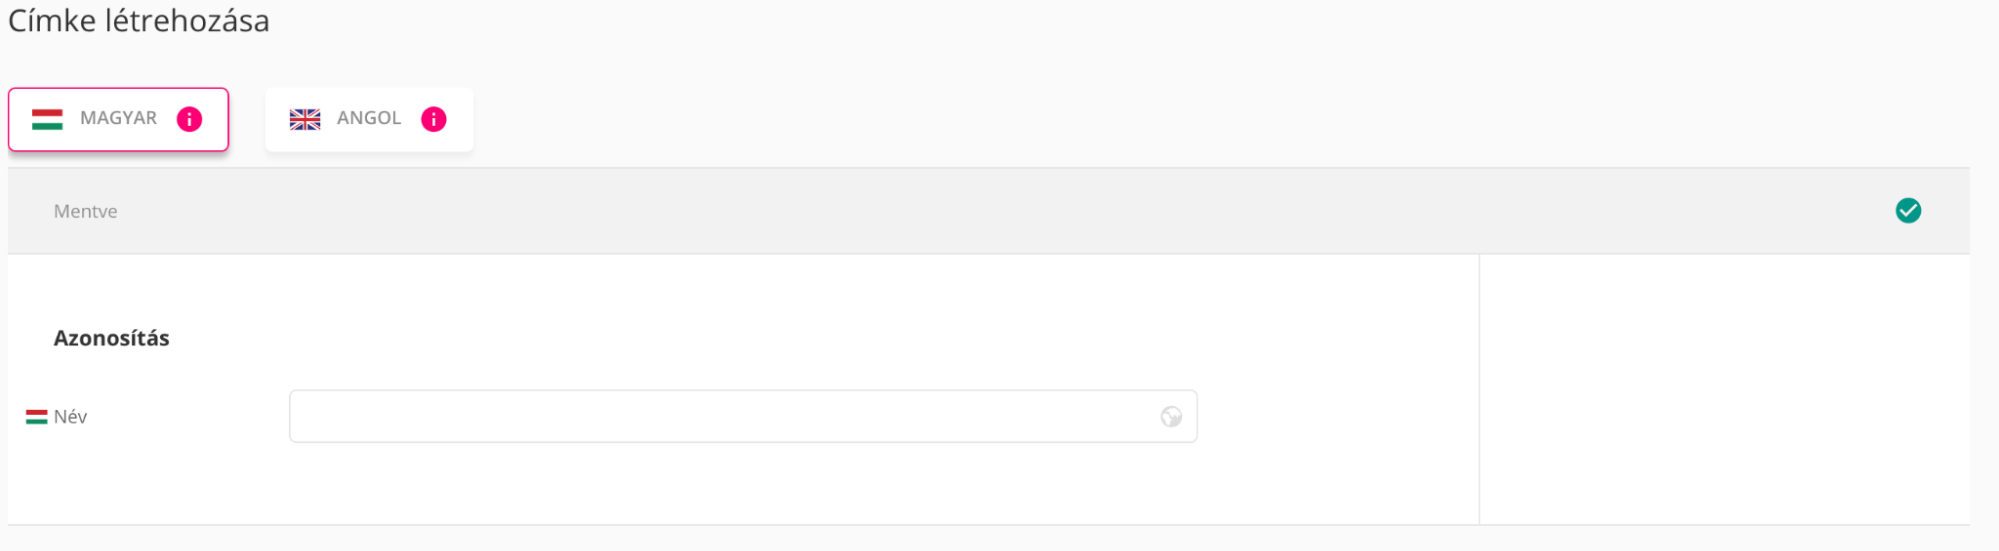Screen dimensions: 1999x551
Task: Select the word MAGYAR on the first tab
Action: coord(118,118)
